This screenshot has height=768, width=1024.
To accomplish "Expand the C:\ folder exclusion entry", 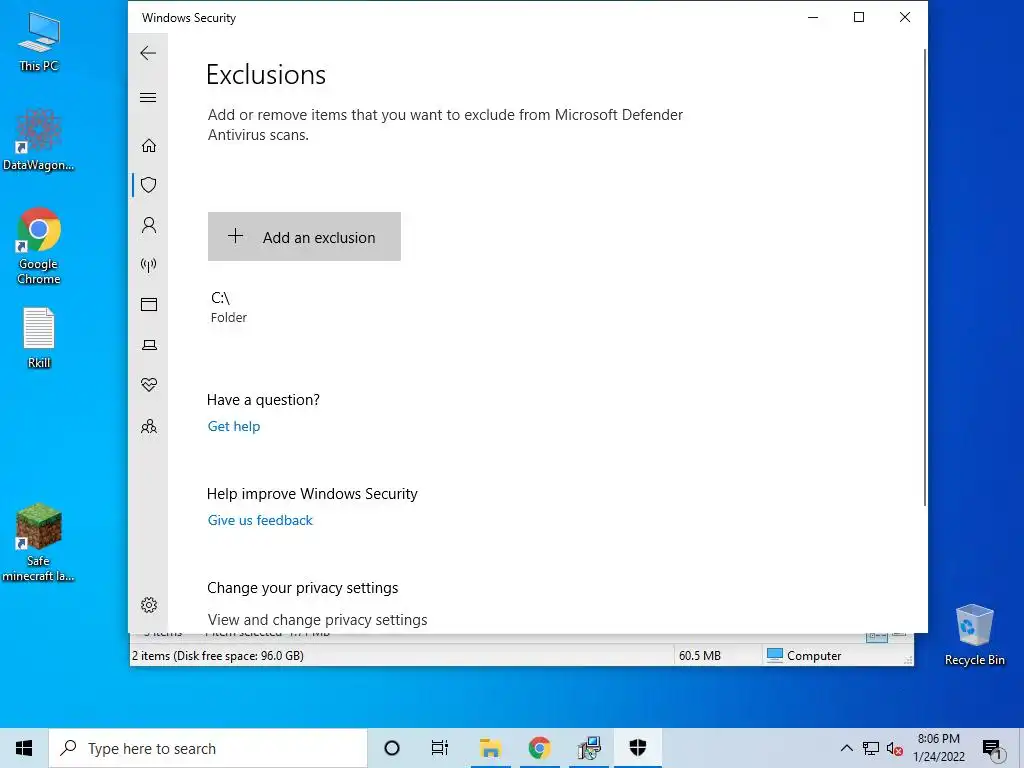I will (229, 307).
